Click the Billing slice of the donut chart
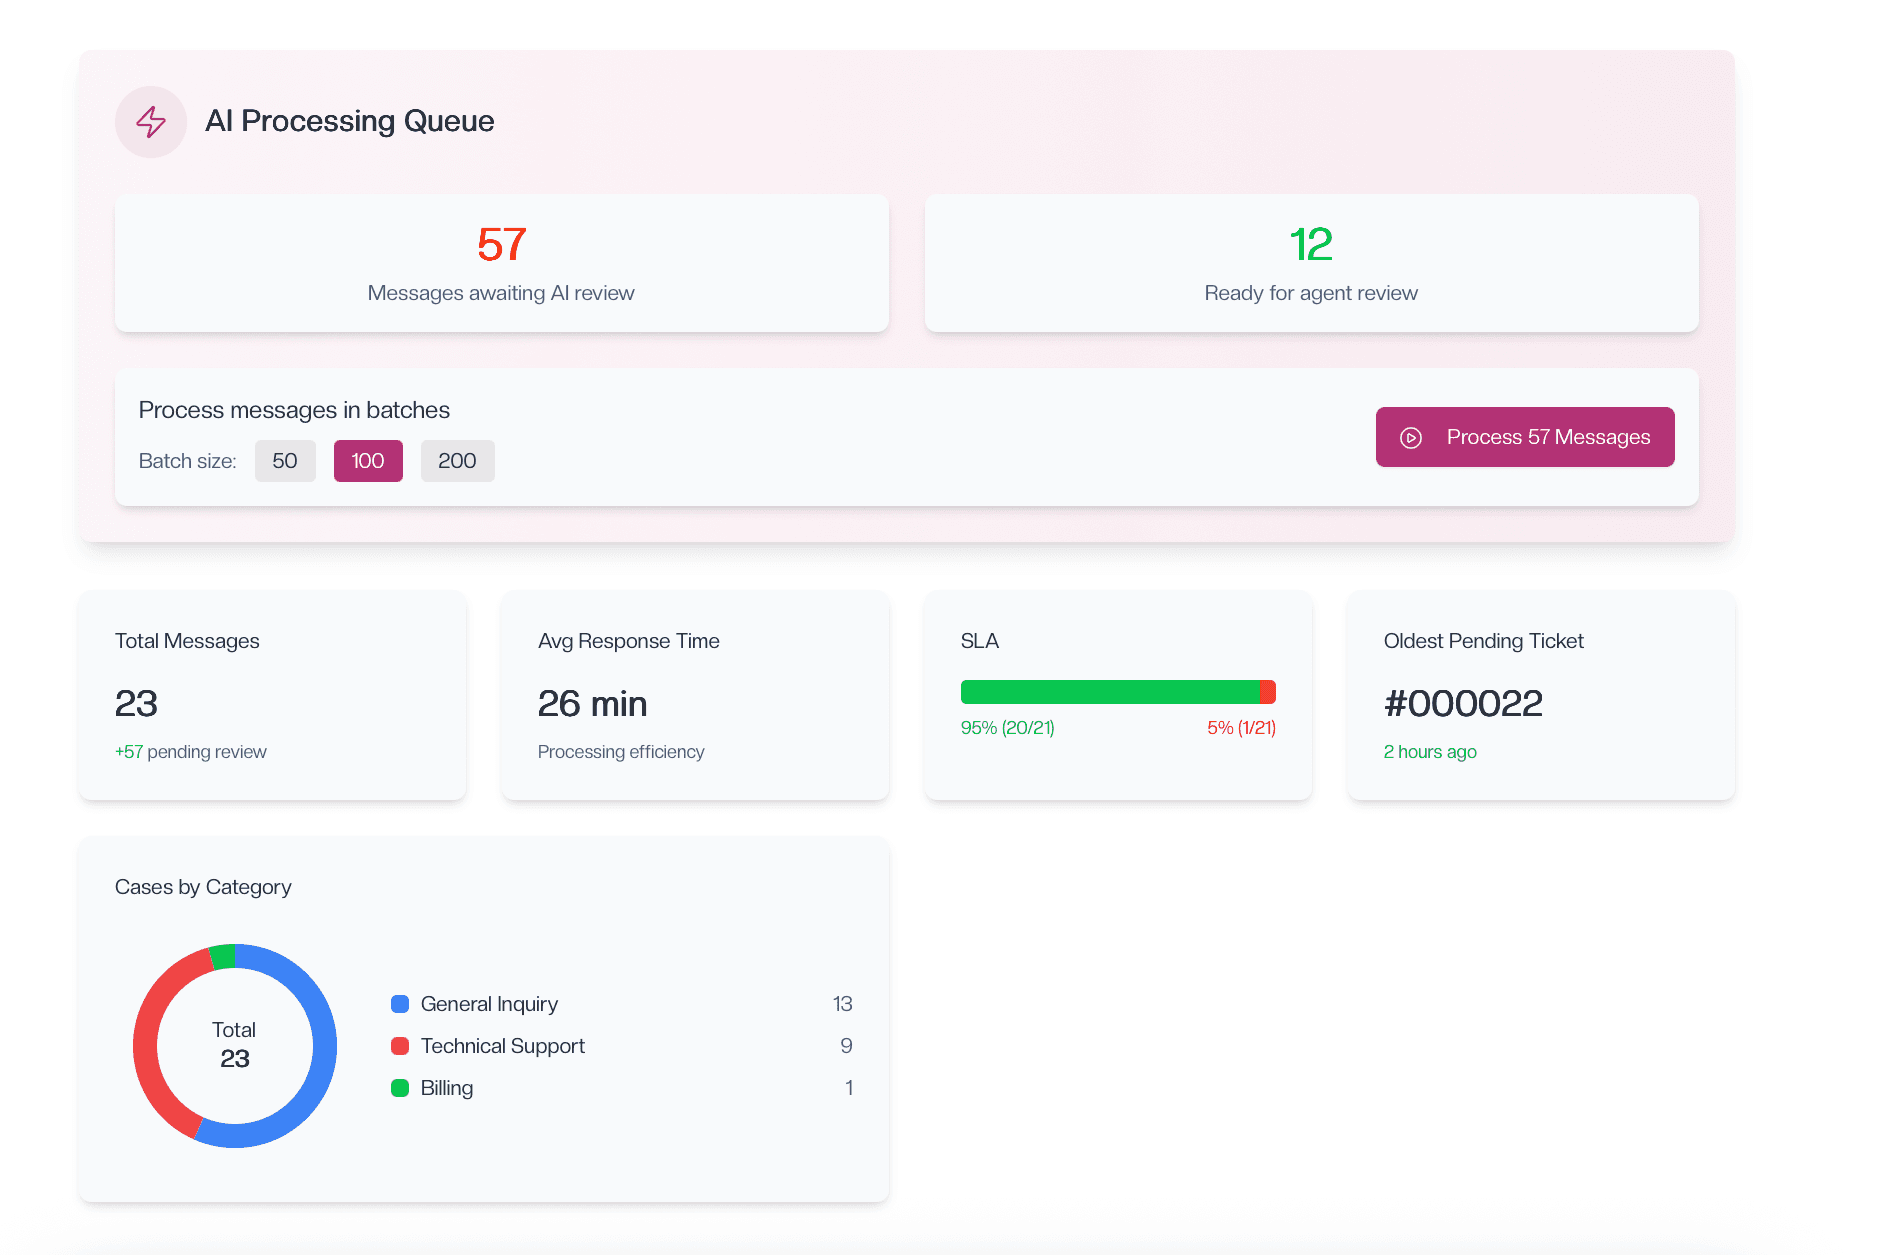 pos(220,955)
